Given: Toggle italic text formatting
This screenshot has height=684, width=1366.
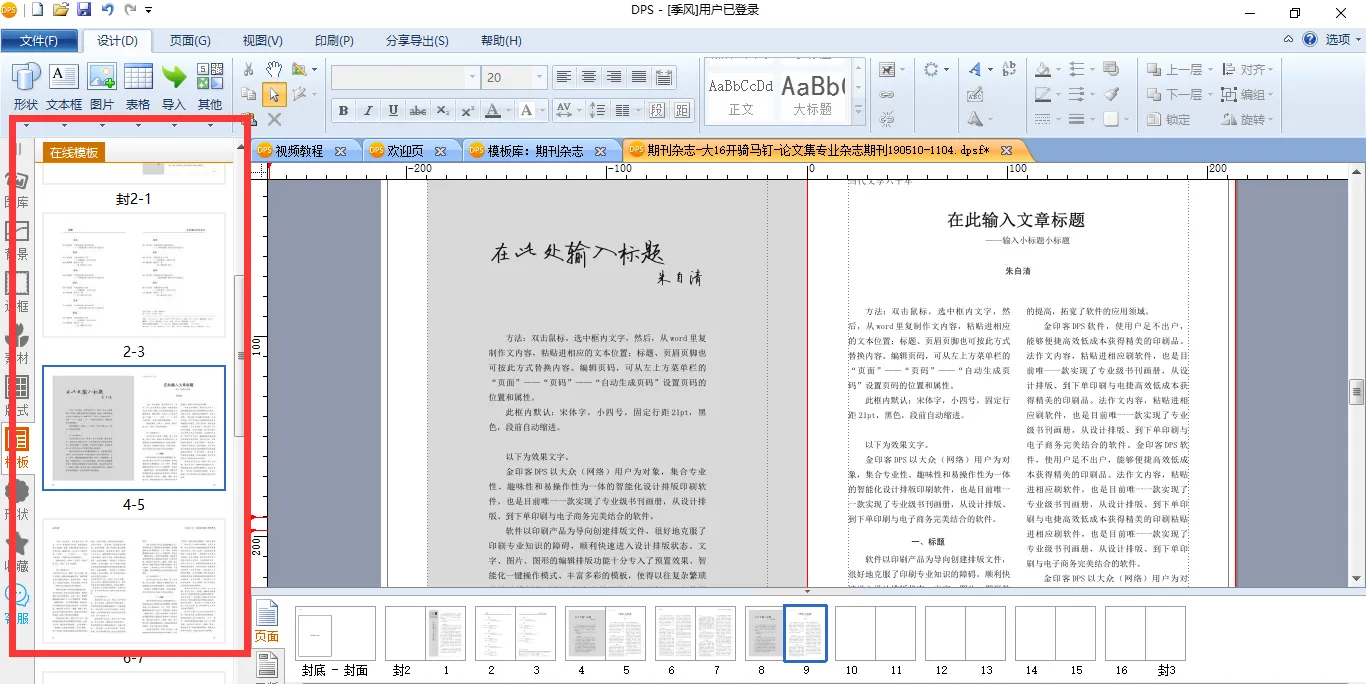Looking at the screenshot, I should tap(368, 111).
